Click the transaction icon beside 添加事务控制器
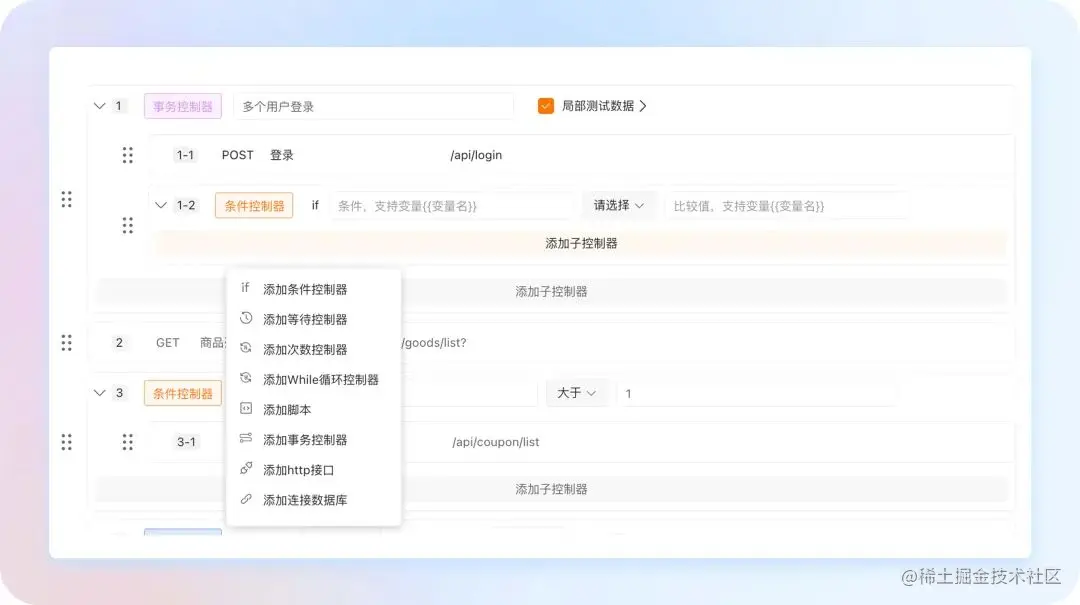Screen dimensions: 1080x605 pos(246,438)
